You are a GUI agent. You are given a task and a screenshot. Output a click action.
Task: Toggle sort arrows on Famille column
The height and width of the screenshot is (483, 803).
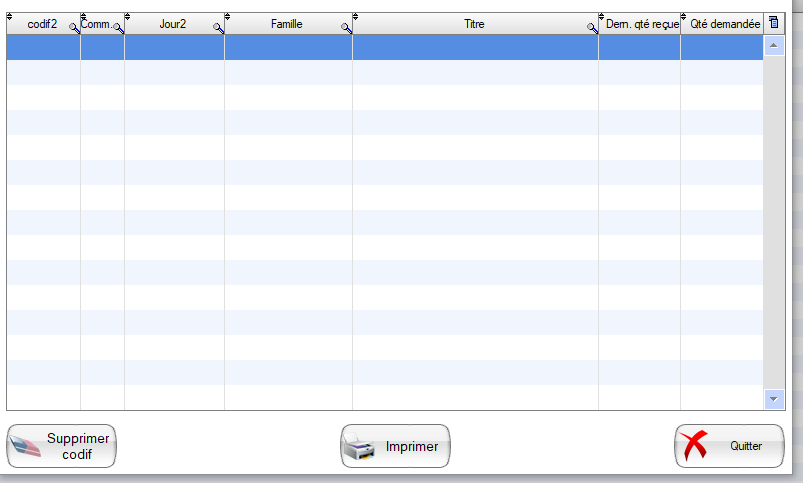228,17
